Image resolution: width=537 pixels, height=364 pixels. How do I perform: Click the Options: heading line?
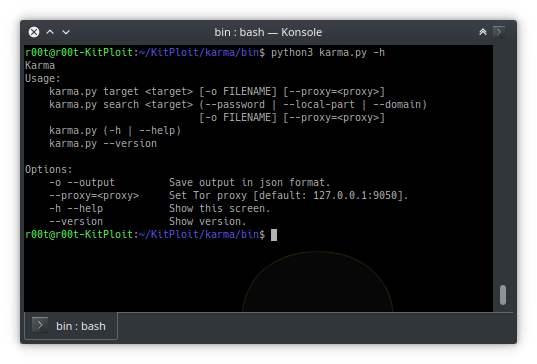(49, 170)
